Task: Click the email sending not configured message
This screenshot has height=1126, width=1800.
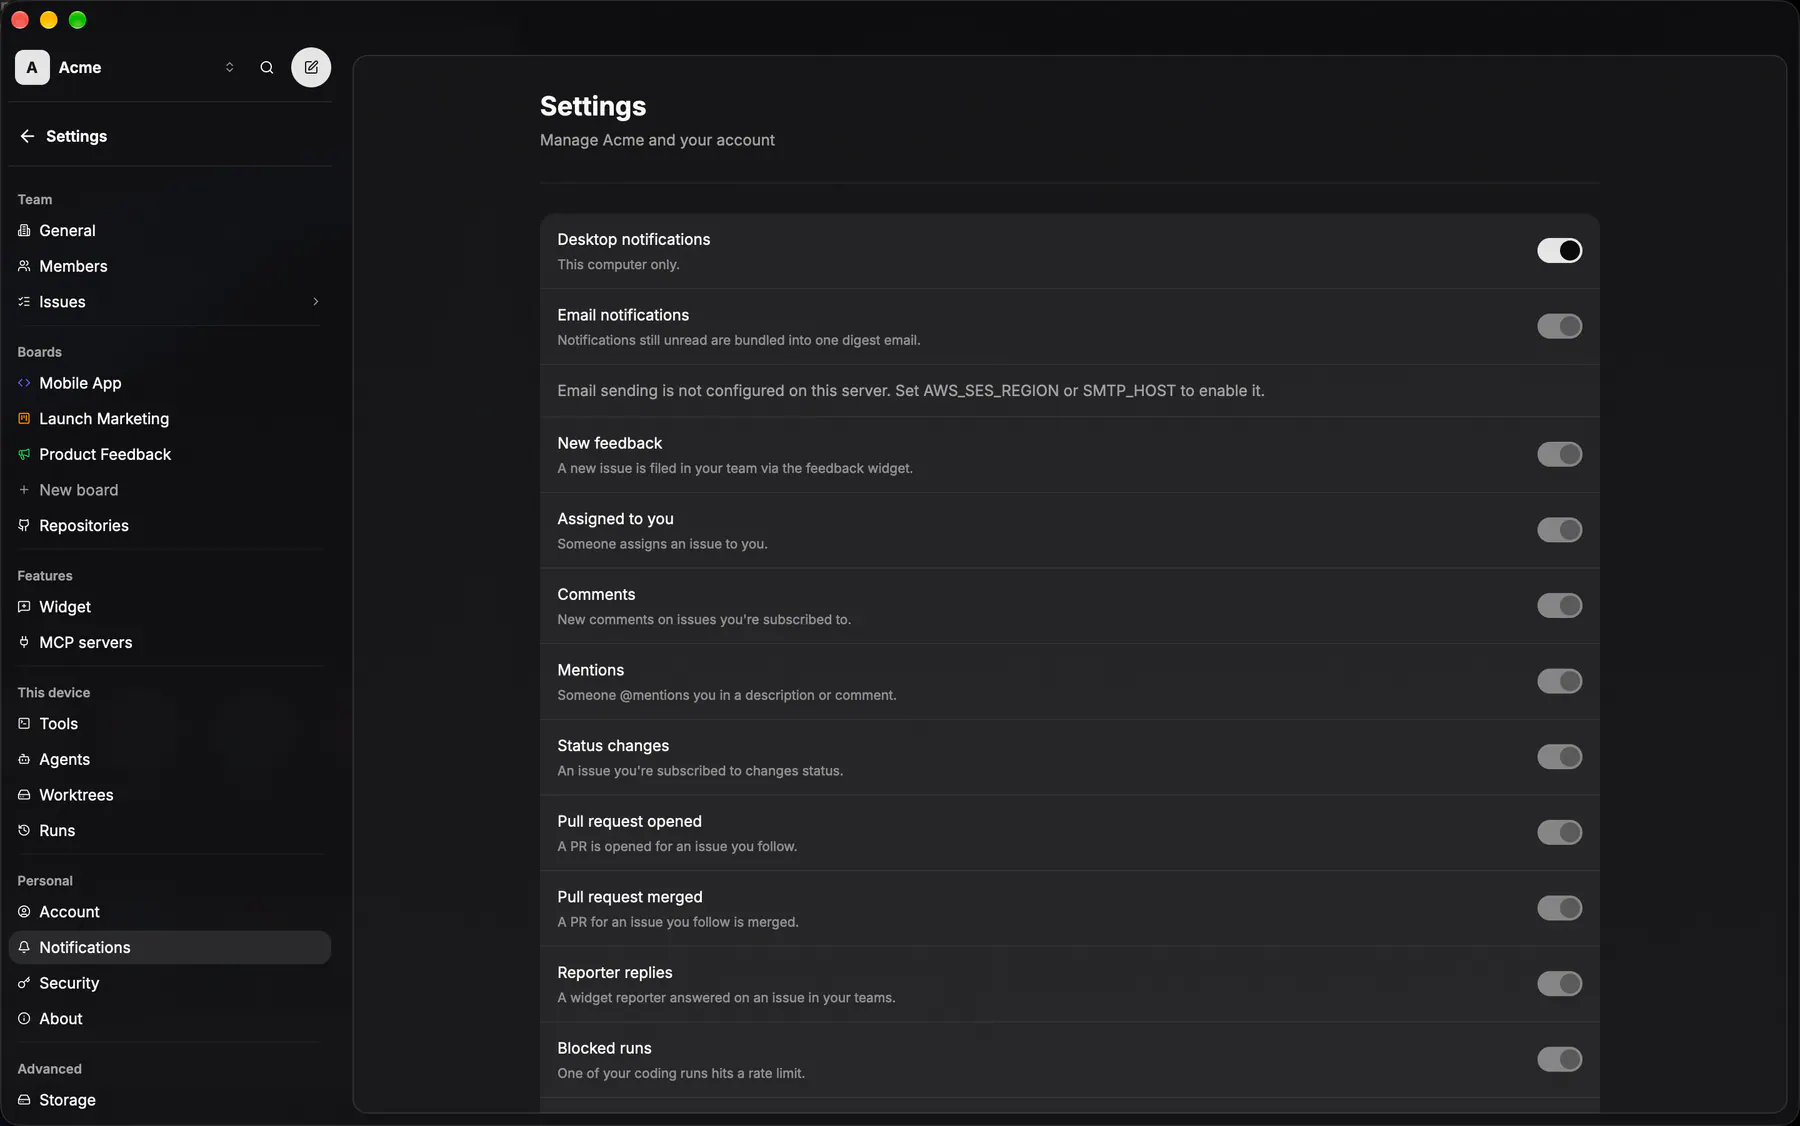Action: pos(911,390)
